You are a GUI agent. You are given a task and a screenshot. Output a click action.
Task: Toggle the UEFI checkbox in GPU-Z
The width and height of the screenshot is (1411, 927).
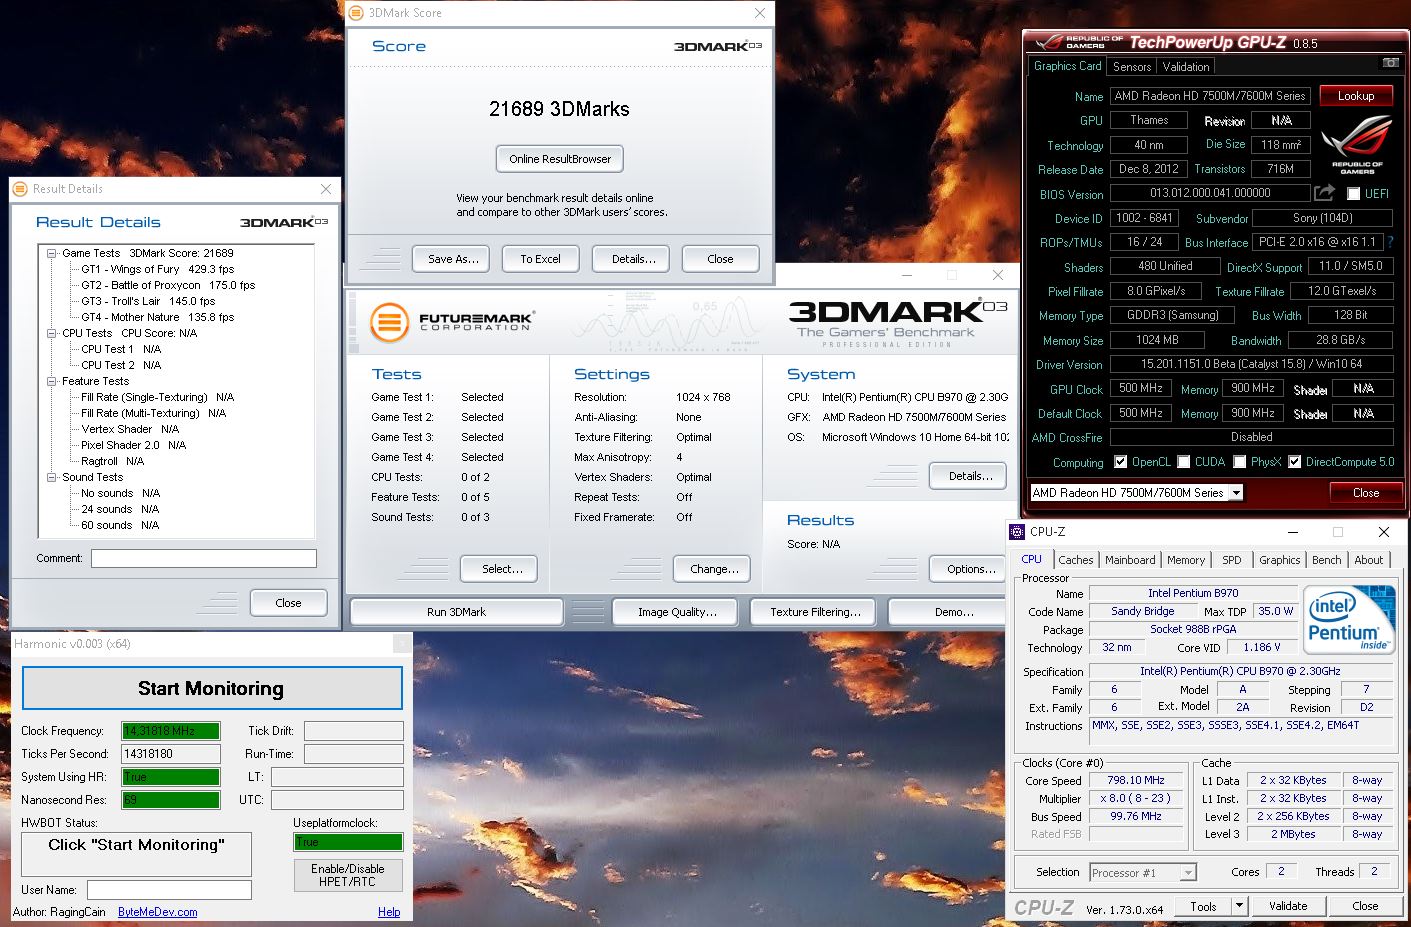[1354, 194]
